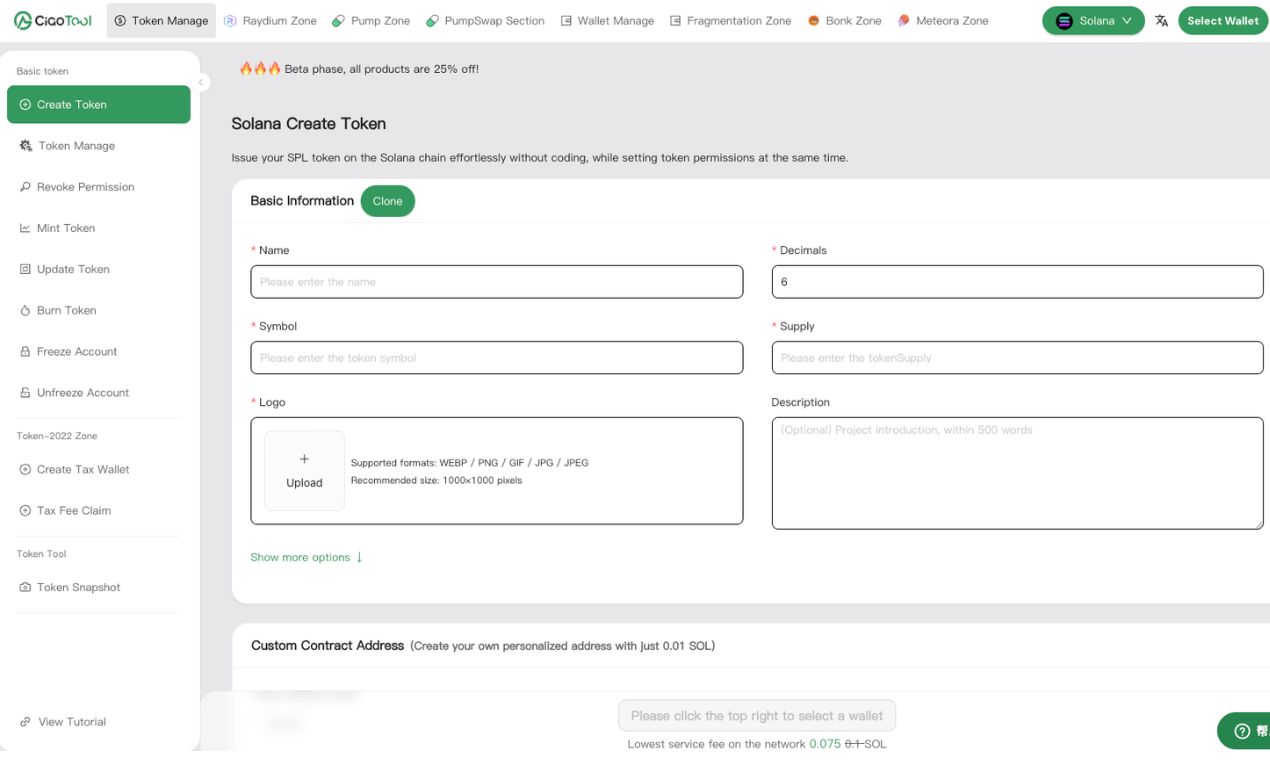This screenshot has height=760, width=1270.
Task: Open Freeze Account in the sidebar
Action: tap(76, 351)
